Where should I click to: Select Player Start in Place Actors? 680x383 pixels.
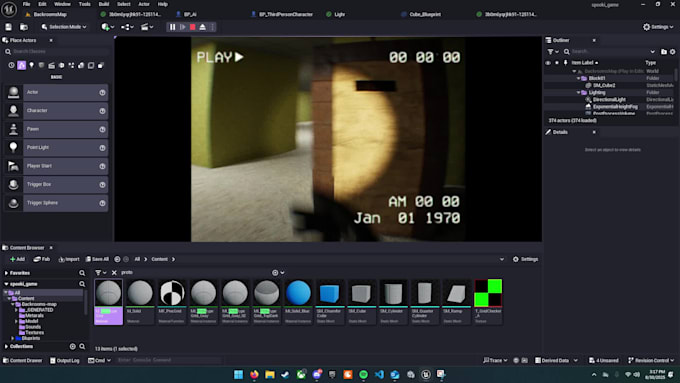[x=56, y=166]
